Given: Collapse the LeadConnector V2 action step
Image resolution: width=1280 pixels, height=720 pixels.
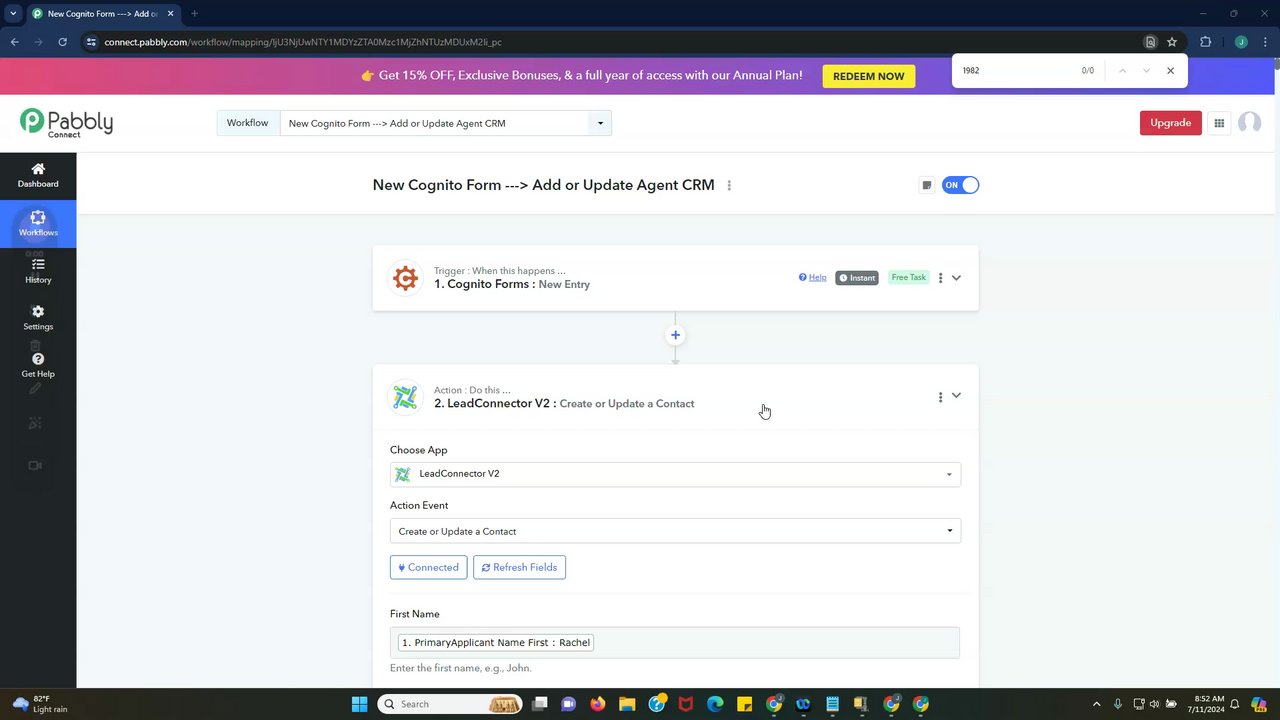Looking at the screenshot, I should pos(956,396).
